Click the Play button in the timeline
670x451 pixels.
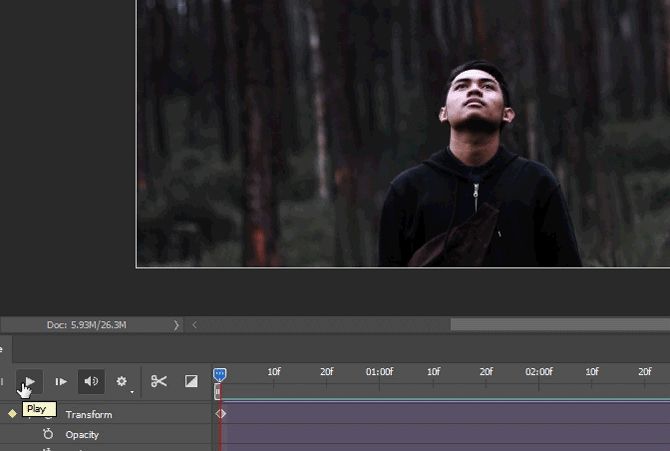(29, 381)
